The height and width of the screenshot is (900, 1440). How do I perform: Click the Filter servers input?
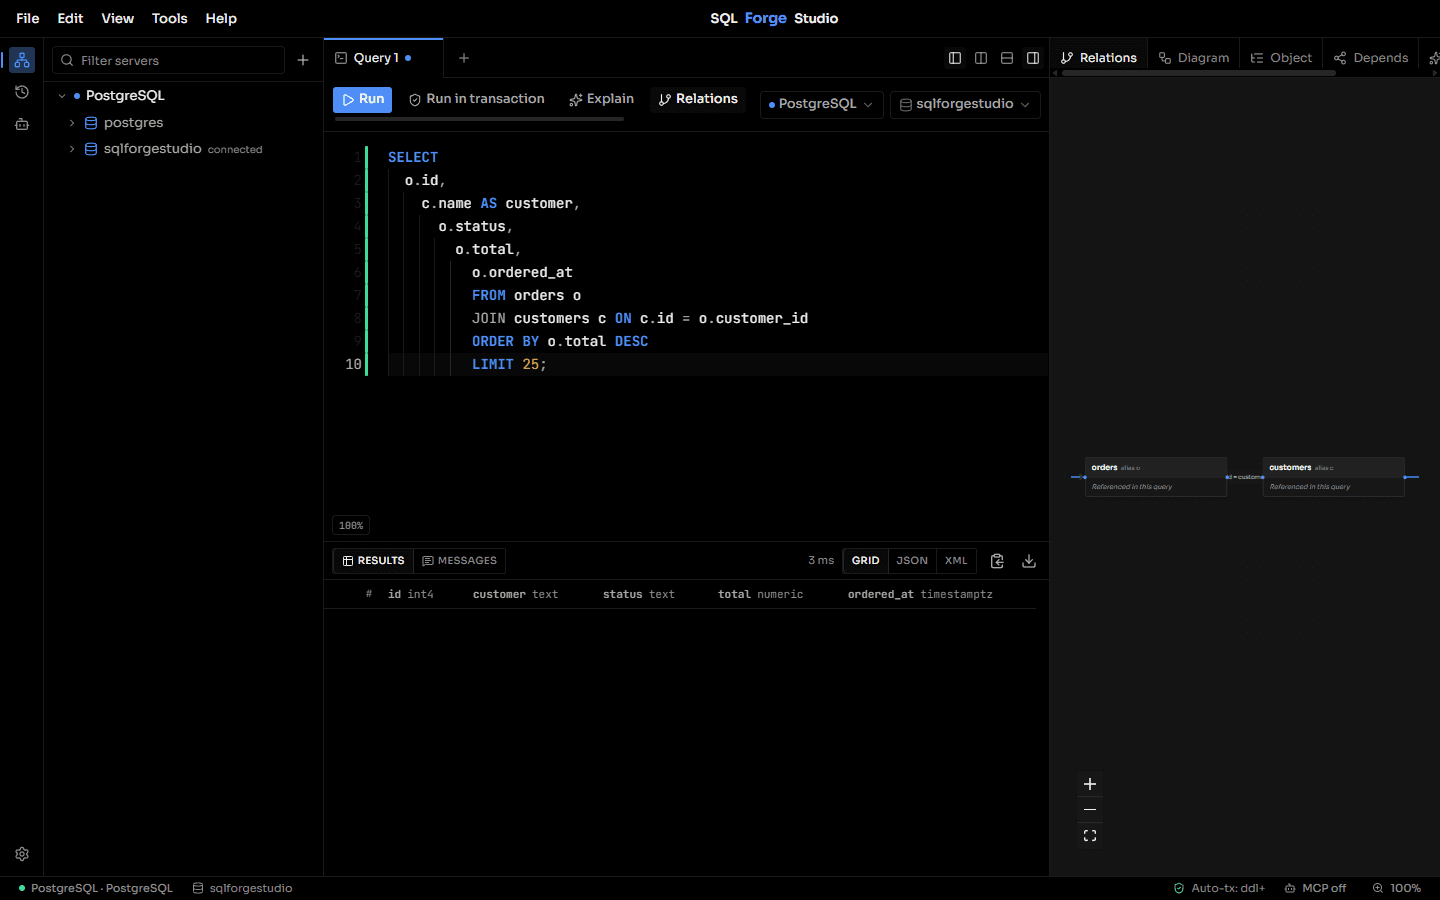168,60
